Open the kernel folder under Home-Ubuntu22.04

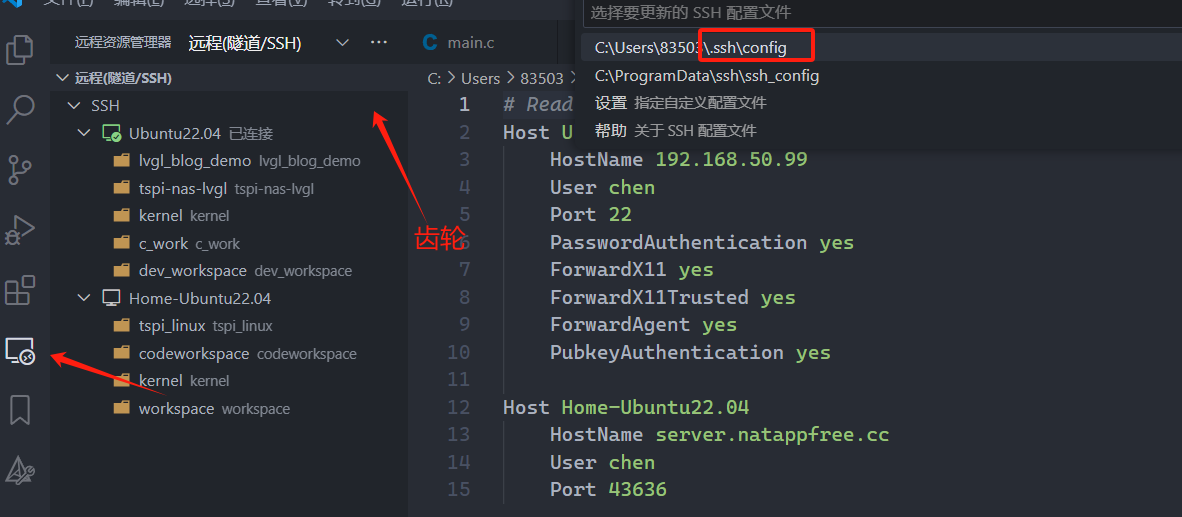[x=229, y=381]
